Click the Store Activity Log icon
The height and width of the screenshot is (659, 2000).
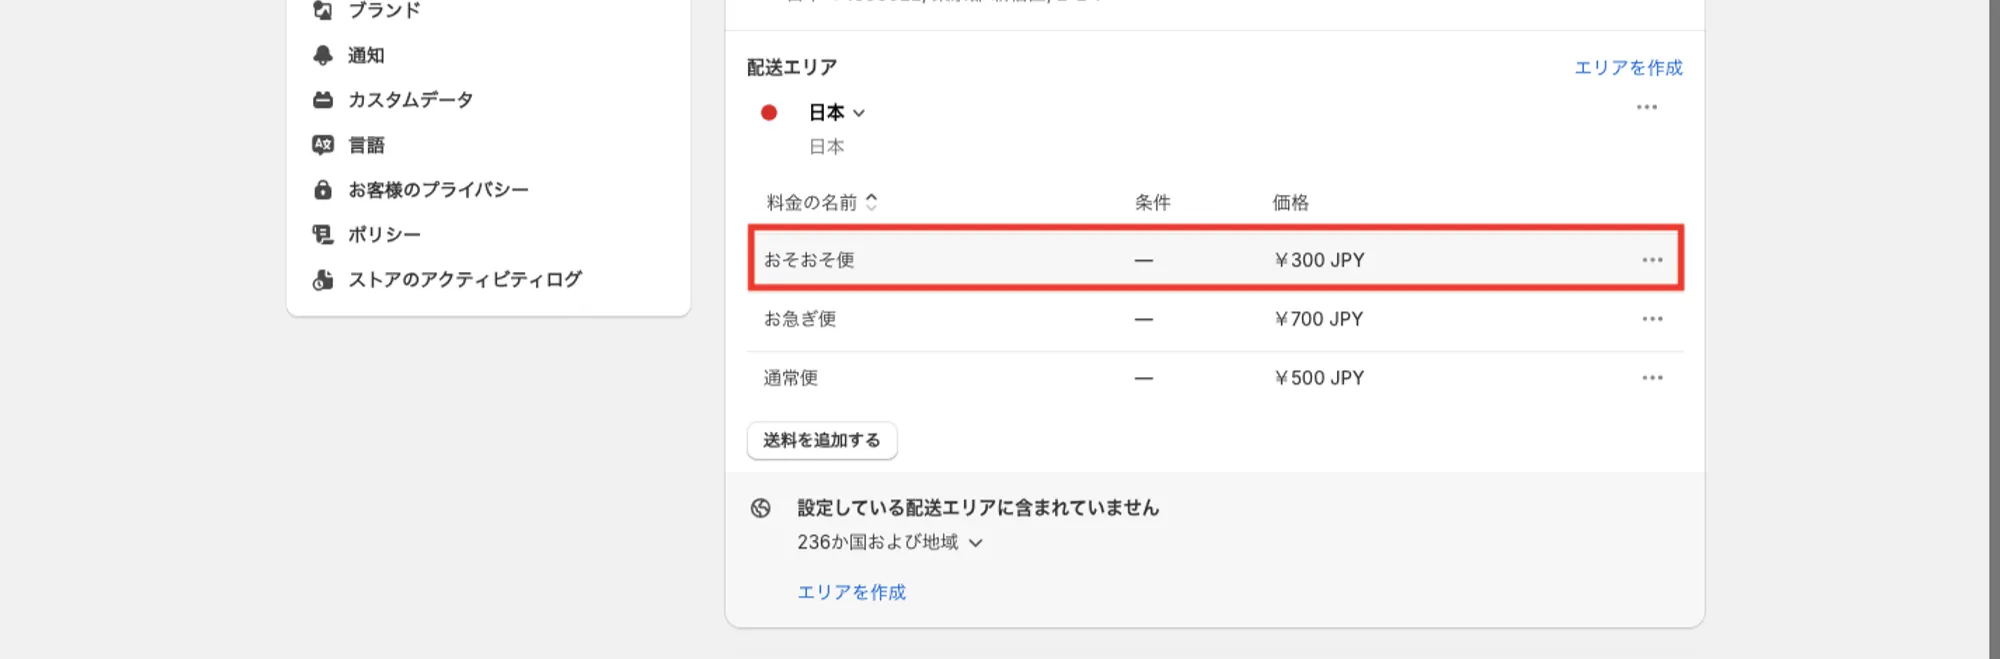tap(322, 279)
